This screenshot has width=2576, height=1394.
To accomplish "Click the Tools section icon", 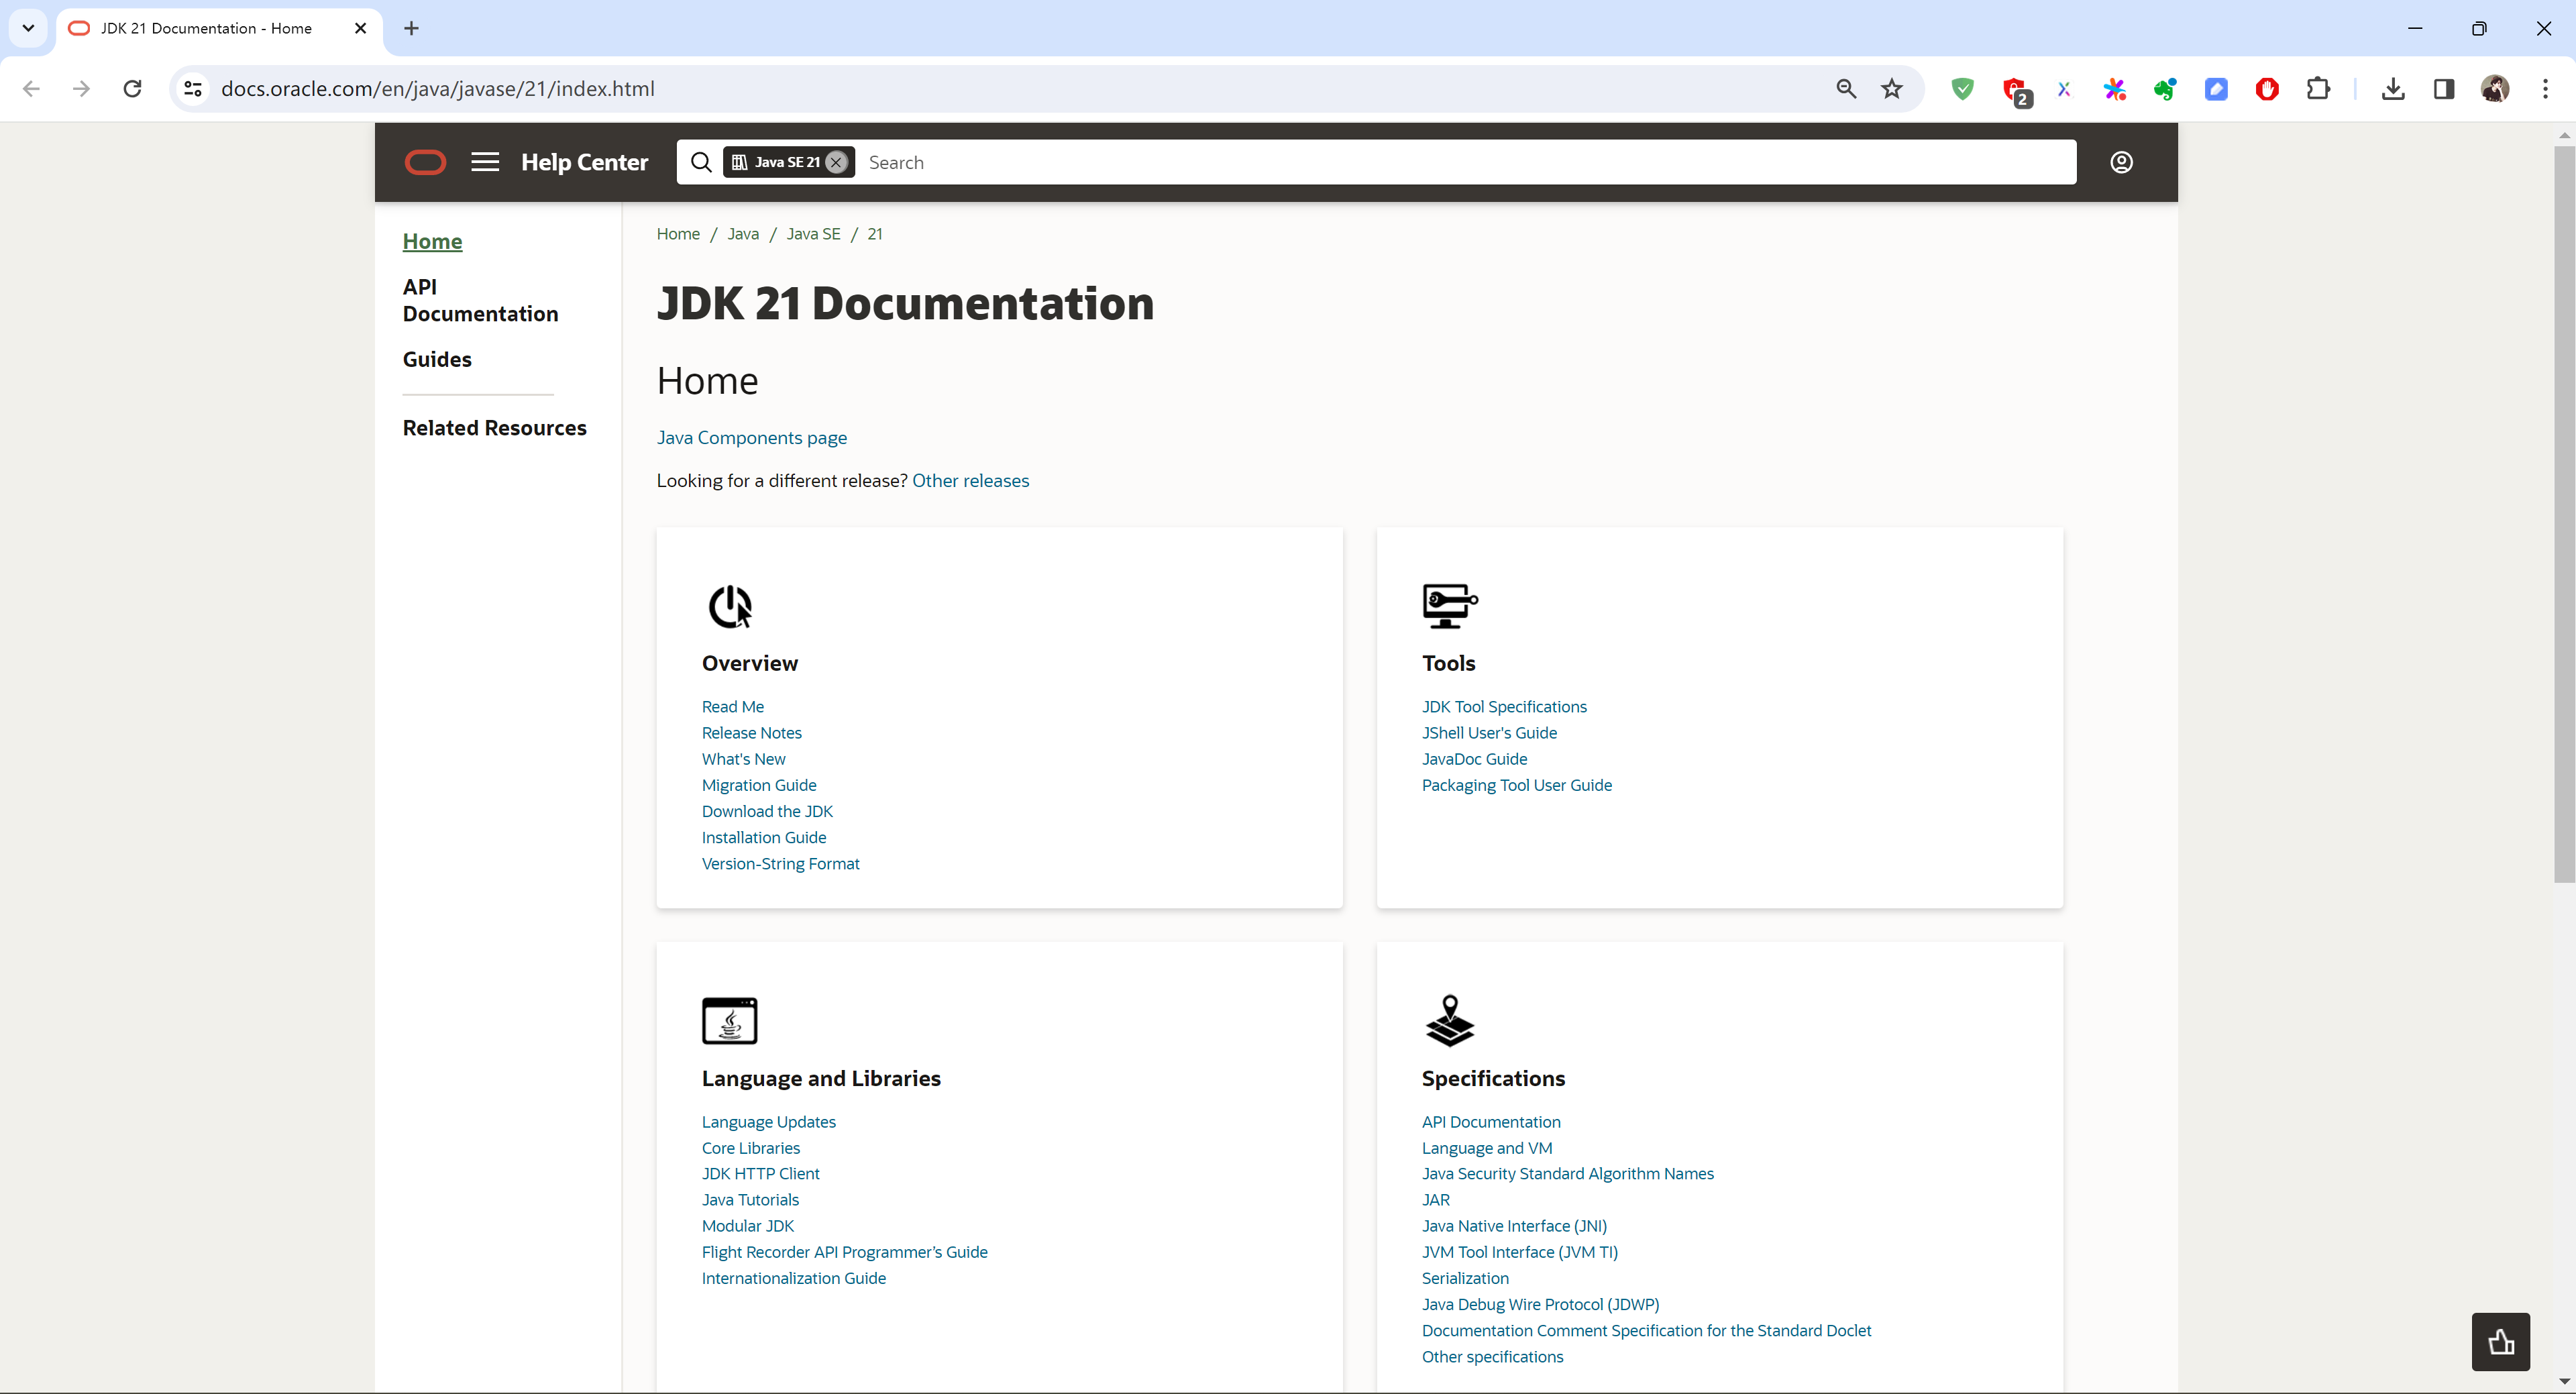I will coord(1450,606).
